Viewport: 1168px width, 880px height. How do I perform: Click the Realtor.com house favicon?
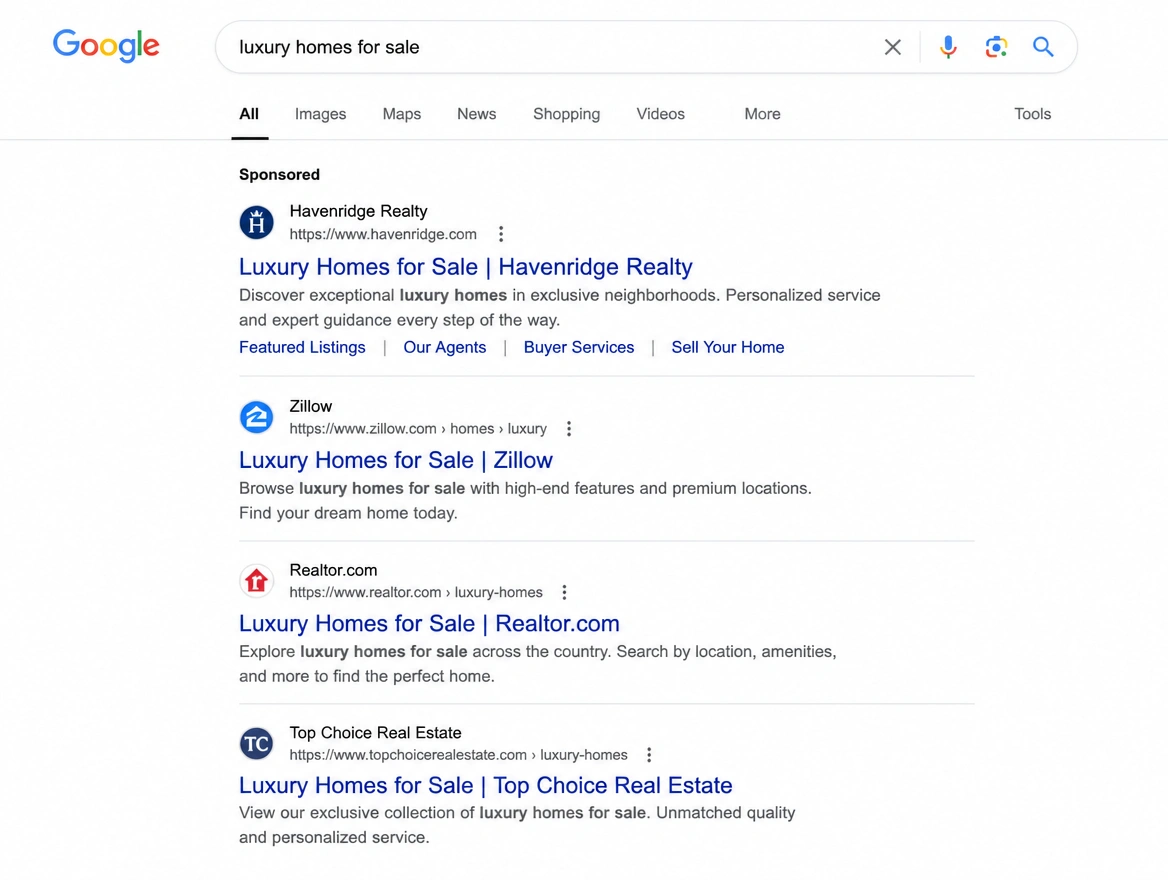(256, 580)
